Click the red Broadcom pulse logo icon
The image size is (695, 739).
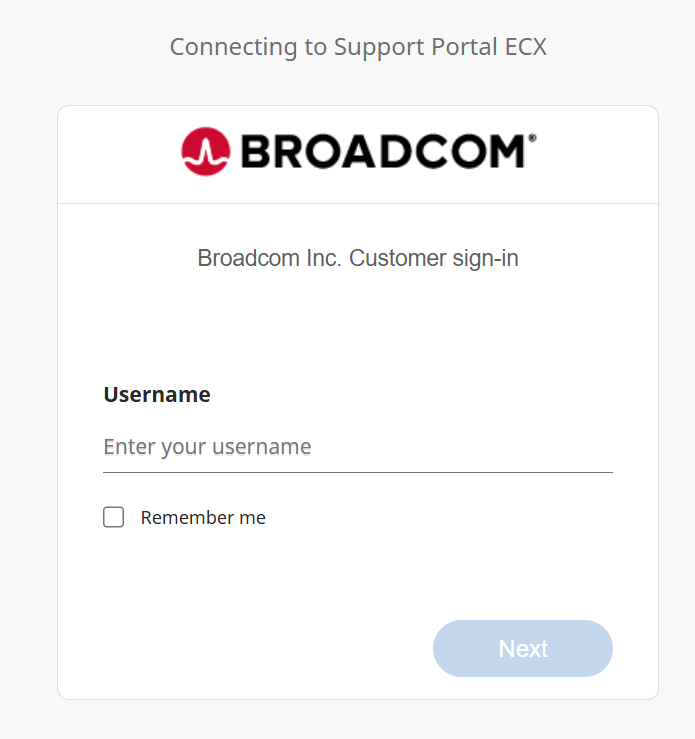pyautogui.click(x=206, y=152)
